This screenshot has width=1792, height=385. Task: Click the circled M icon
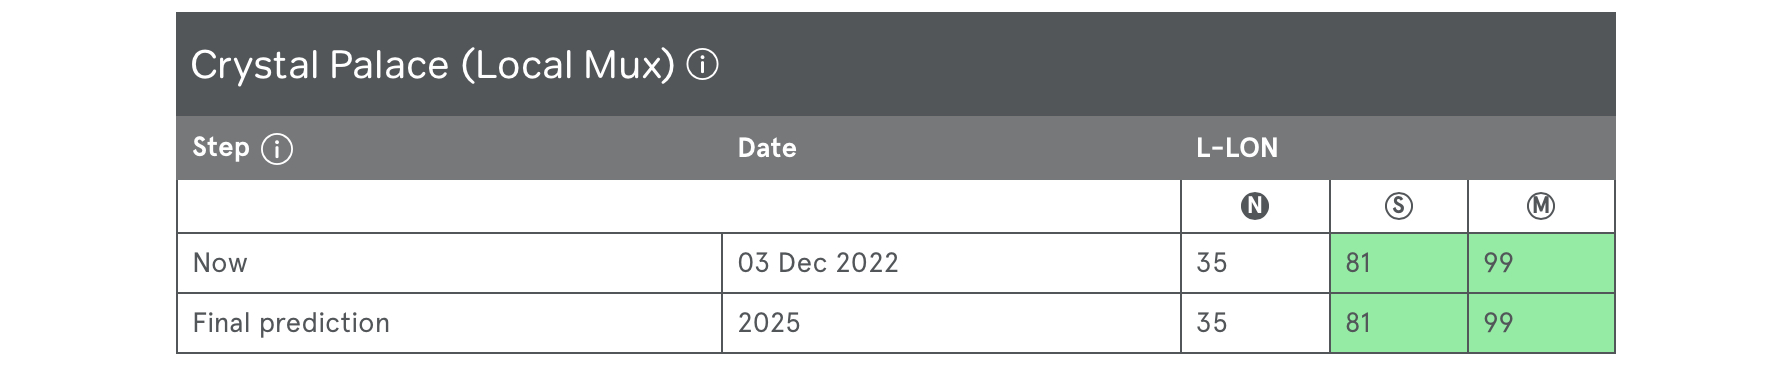(x=1541, y=206)
